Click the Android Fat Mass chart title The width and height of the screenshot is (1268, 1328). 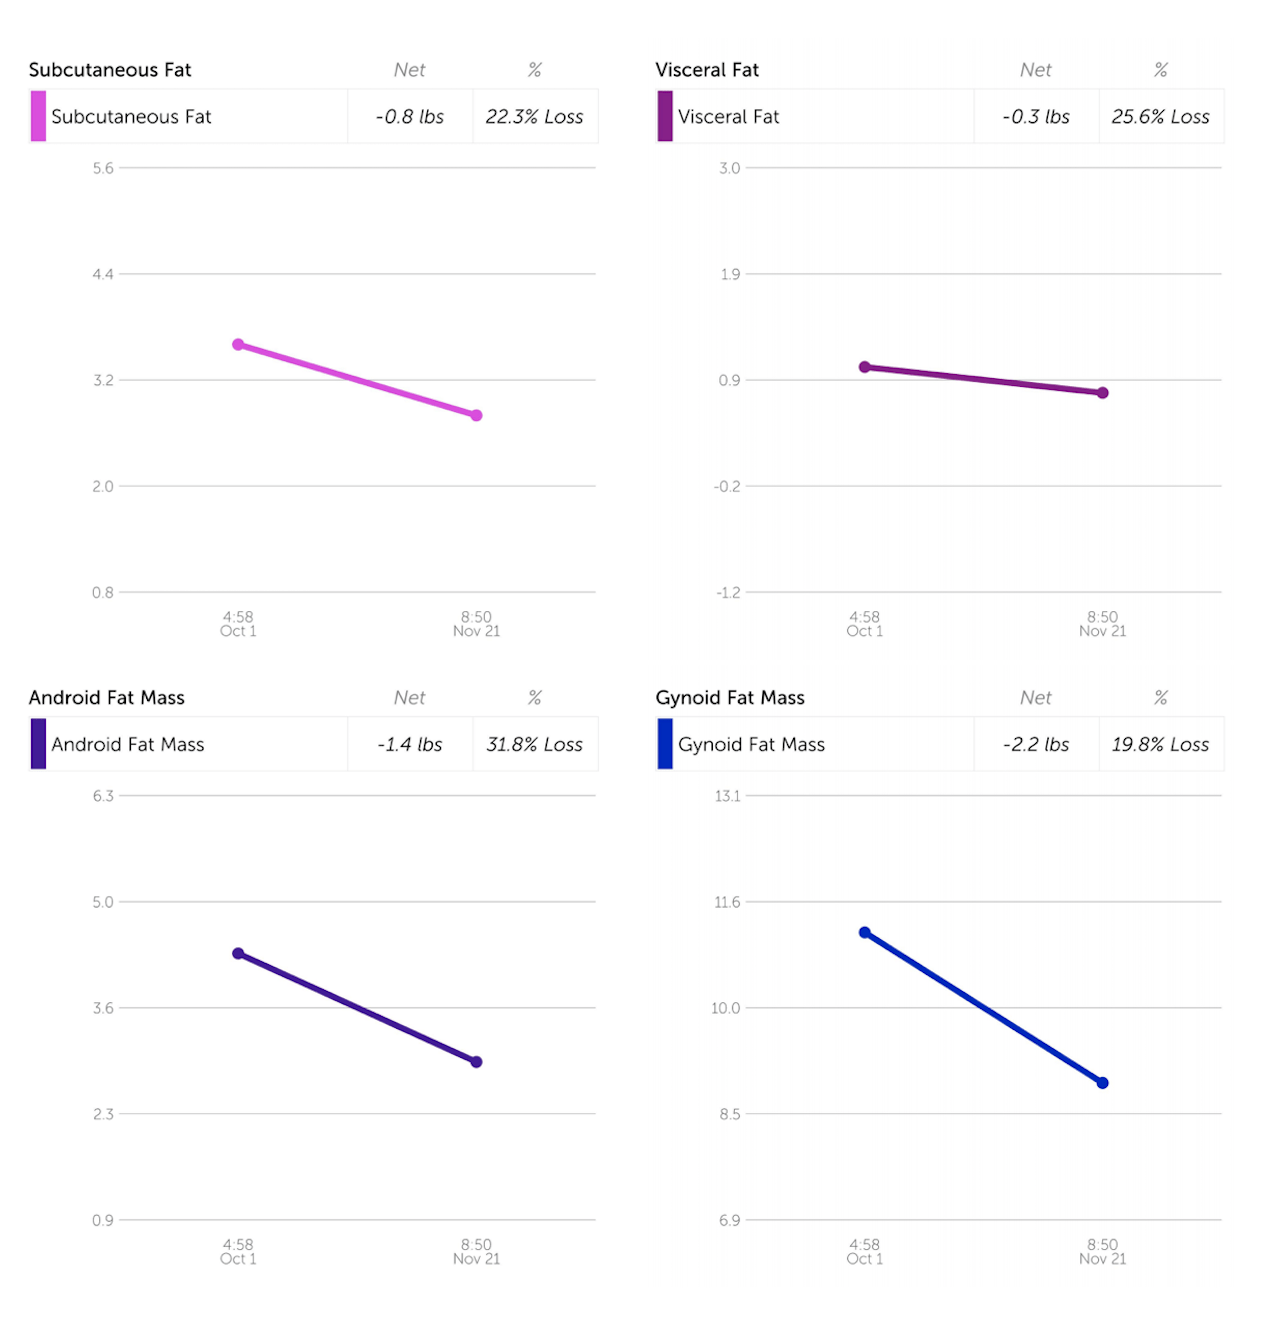[107, 698]
